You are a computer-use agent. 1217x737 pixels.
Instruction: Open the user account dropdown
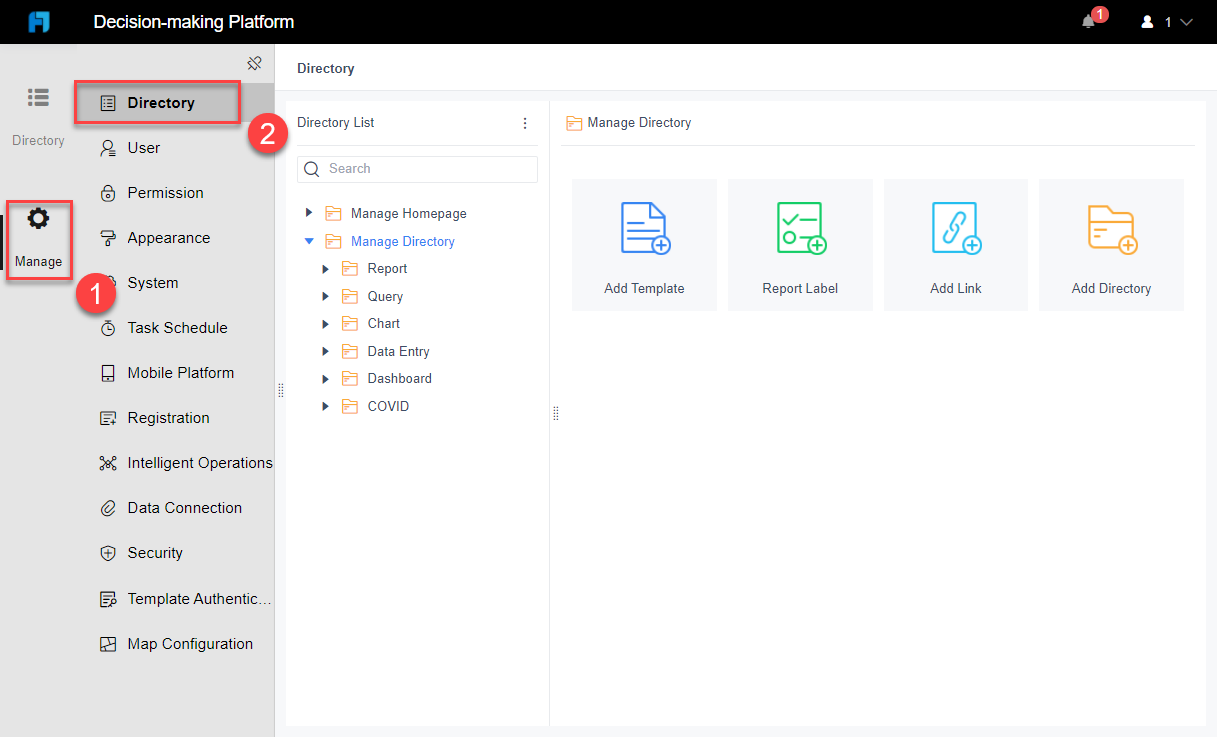(x=1166, y=22)
